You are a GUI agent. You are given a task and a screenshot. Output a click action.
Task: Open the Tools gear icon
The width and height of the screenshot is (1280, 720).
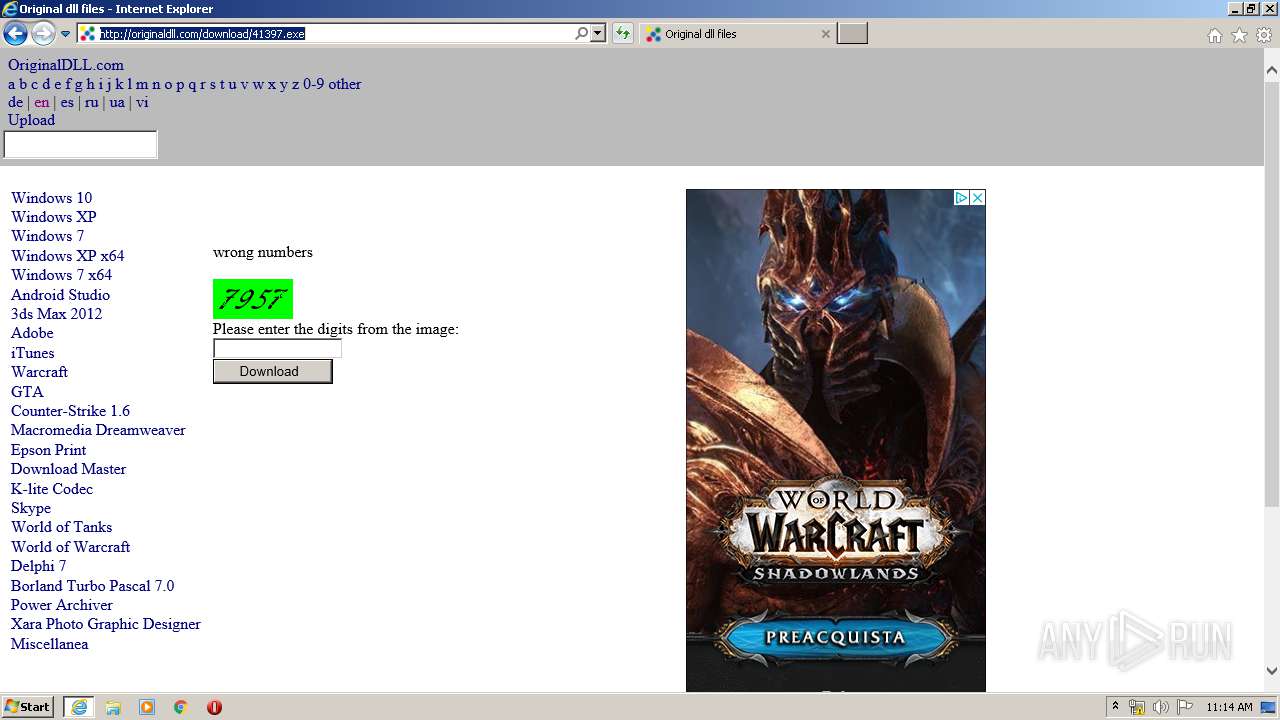point(1264,35)
